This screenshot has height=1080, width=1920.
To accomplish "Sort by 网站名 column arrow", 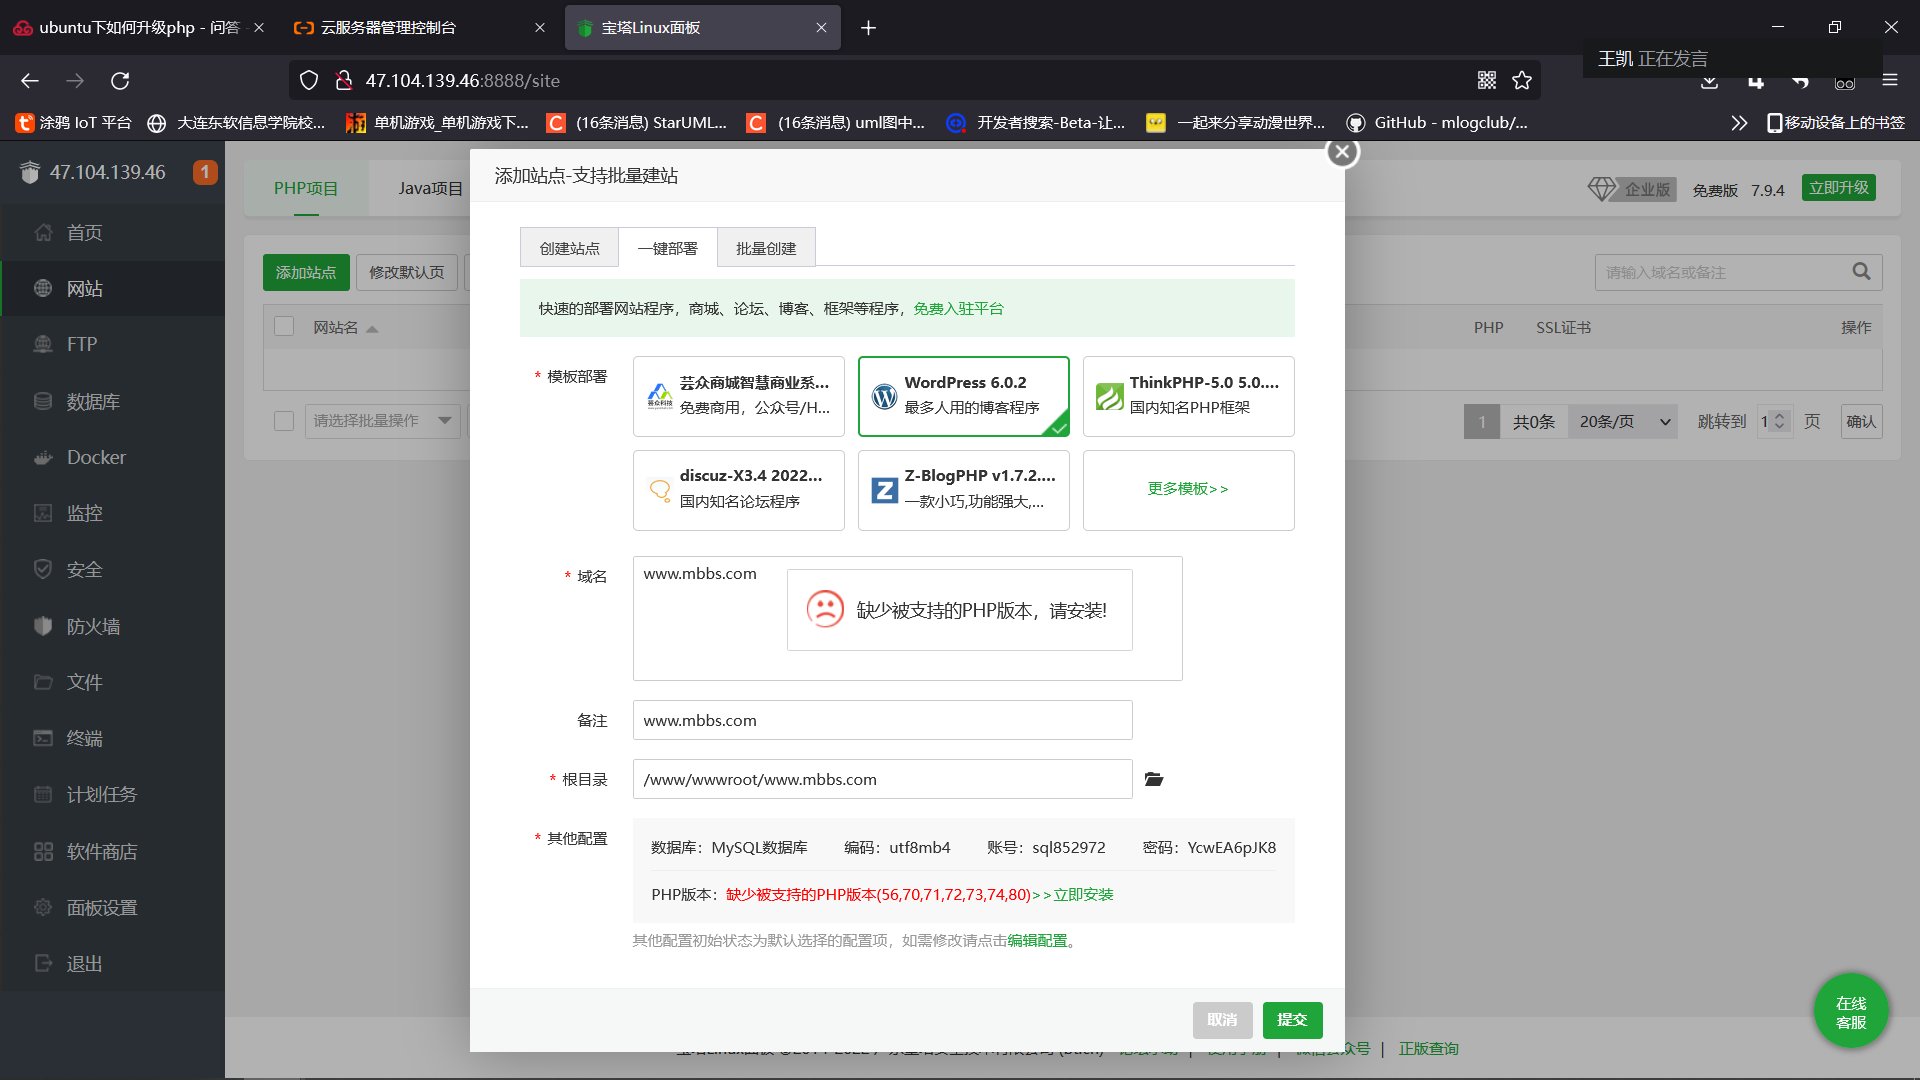I will coord(372,328).
